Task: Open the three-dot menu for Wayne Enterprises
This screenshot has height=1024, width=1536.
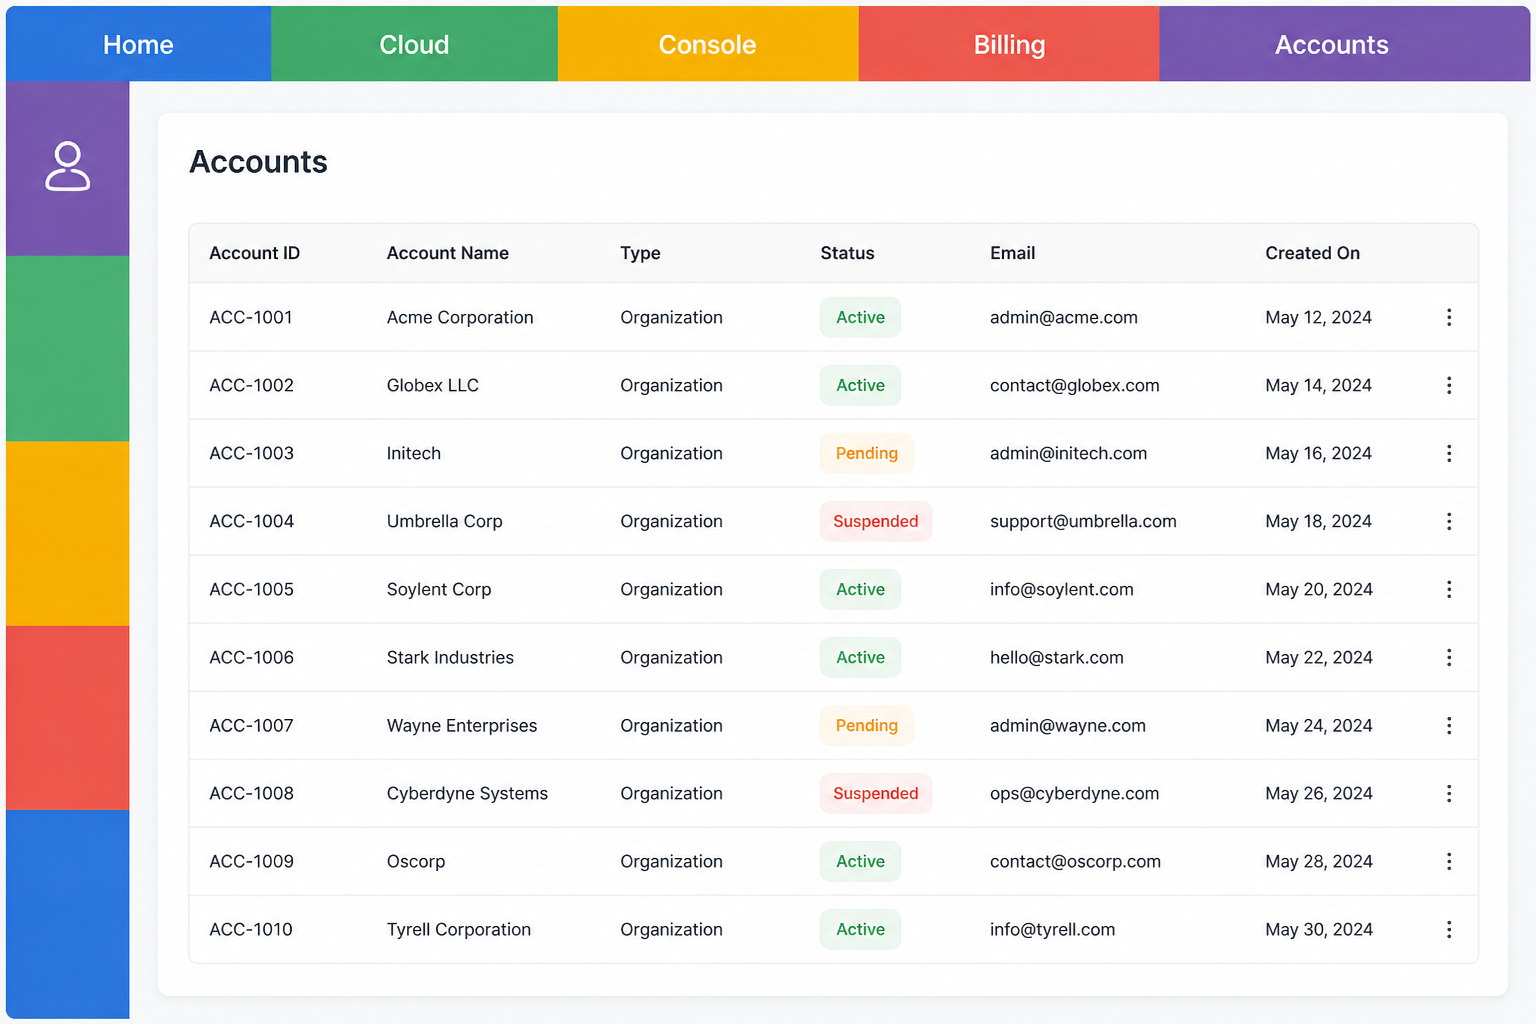Action: pyautogui.click(x=1449, y=725)
